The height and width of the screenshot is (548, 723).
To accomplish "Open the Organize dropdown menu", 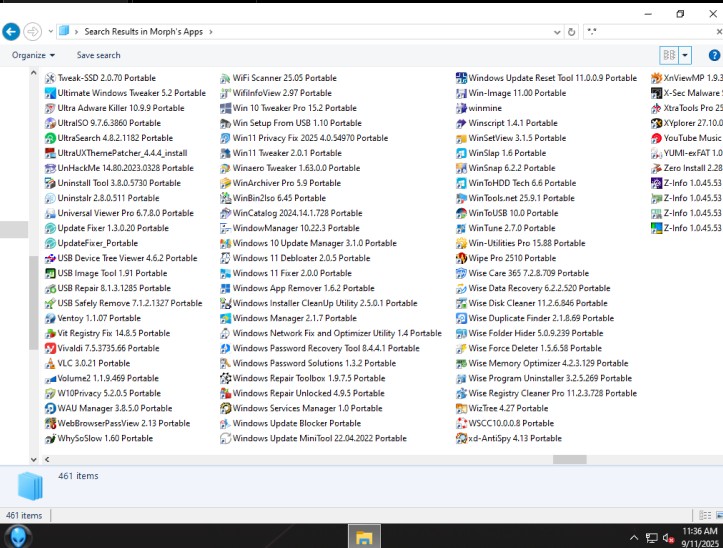I will [33, 55].
